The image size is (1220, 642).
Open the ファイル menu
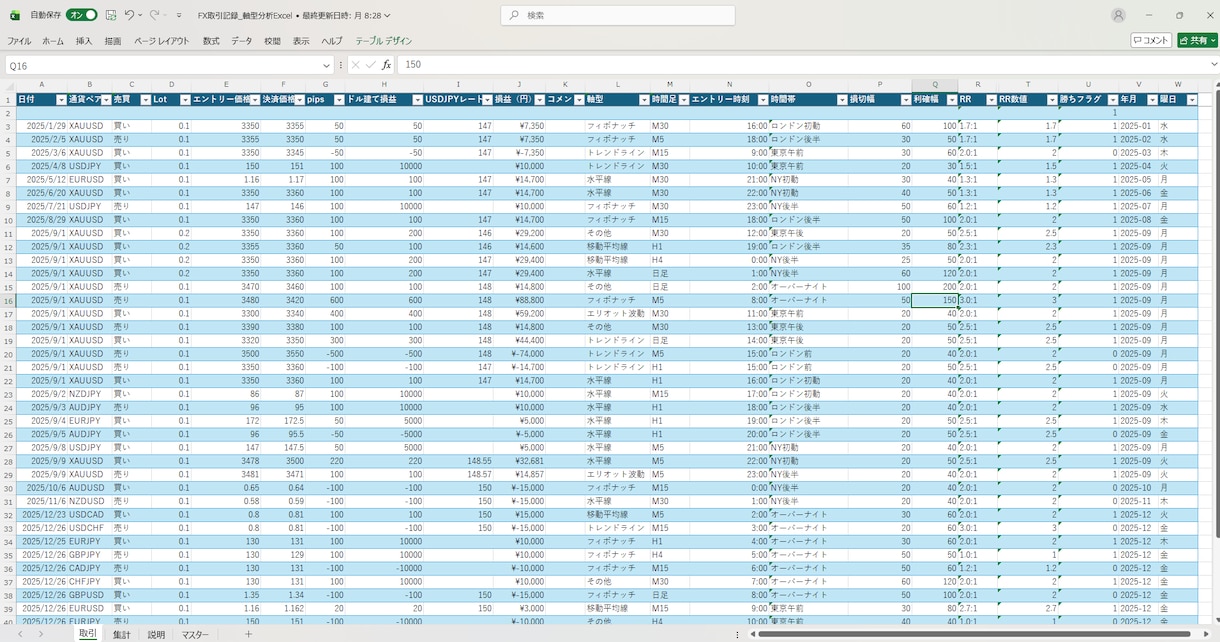click(x=19, y=41)
